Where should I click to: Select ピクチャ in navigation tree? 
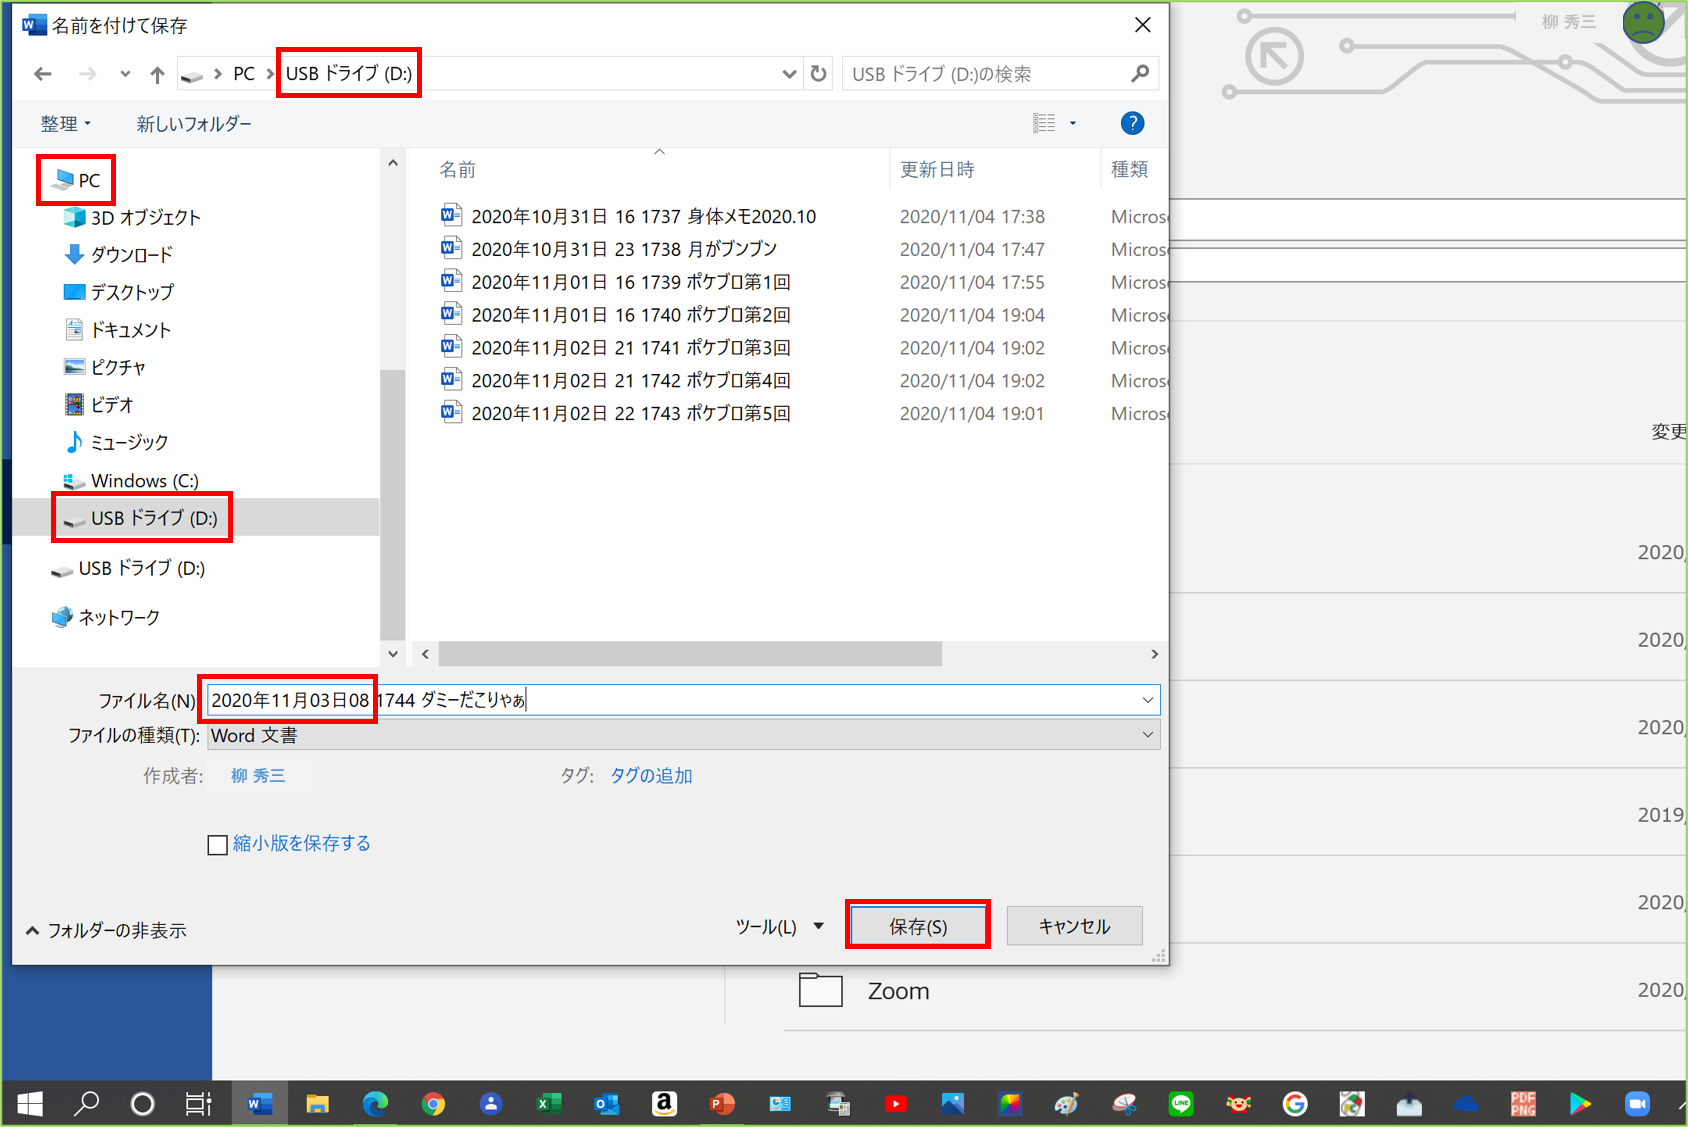[104, 367]
